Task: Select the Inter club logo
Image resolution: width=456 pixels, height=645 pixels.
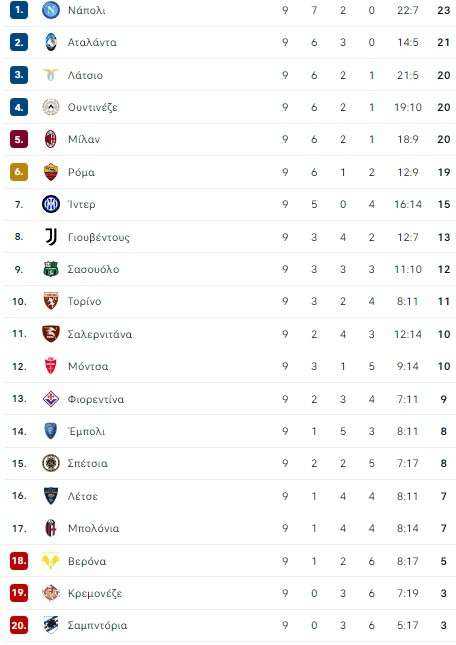Action: 51,204
